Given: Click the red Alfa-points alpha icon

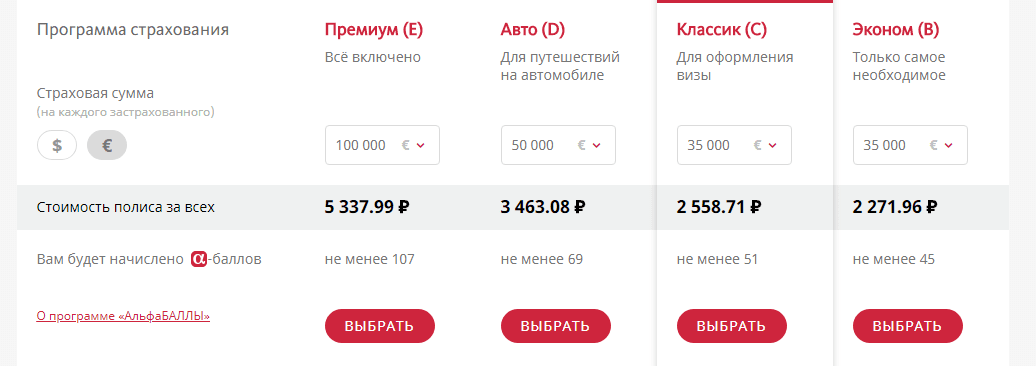Looking at the screenshot, I should pyautogui.click(x=199, y=259).
